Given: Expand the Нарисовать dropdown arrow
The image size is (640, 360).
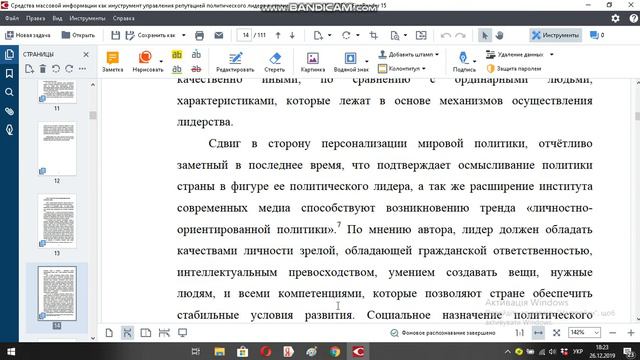Looking at the screenshot, I should pos(161,61).
